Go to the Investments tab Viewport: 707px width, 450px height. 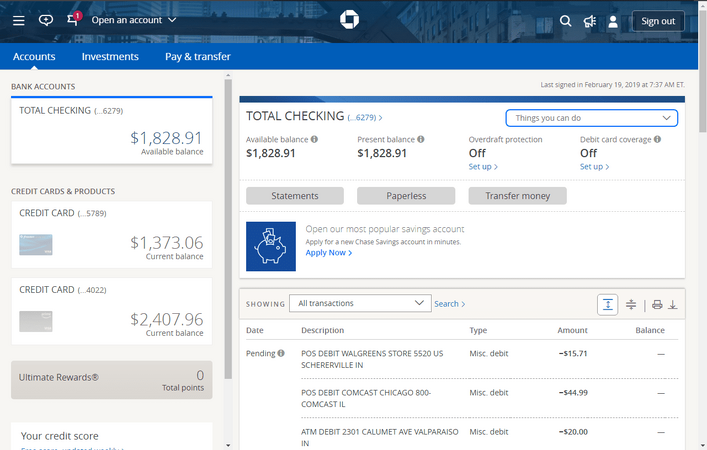(x=110, y=57)
